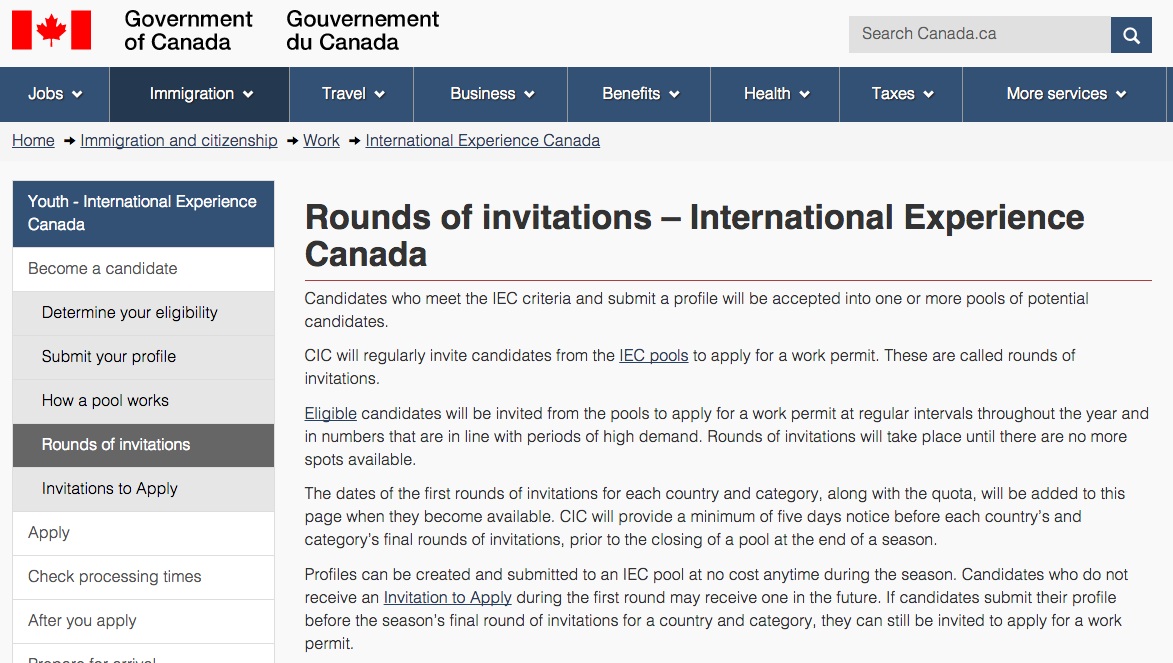The width and height of the screenshot is (1173, 663).
Task: Open the More services menu
Action: point(1065,94)
